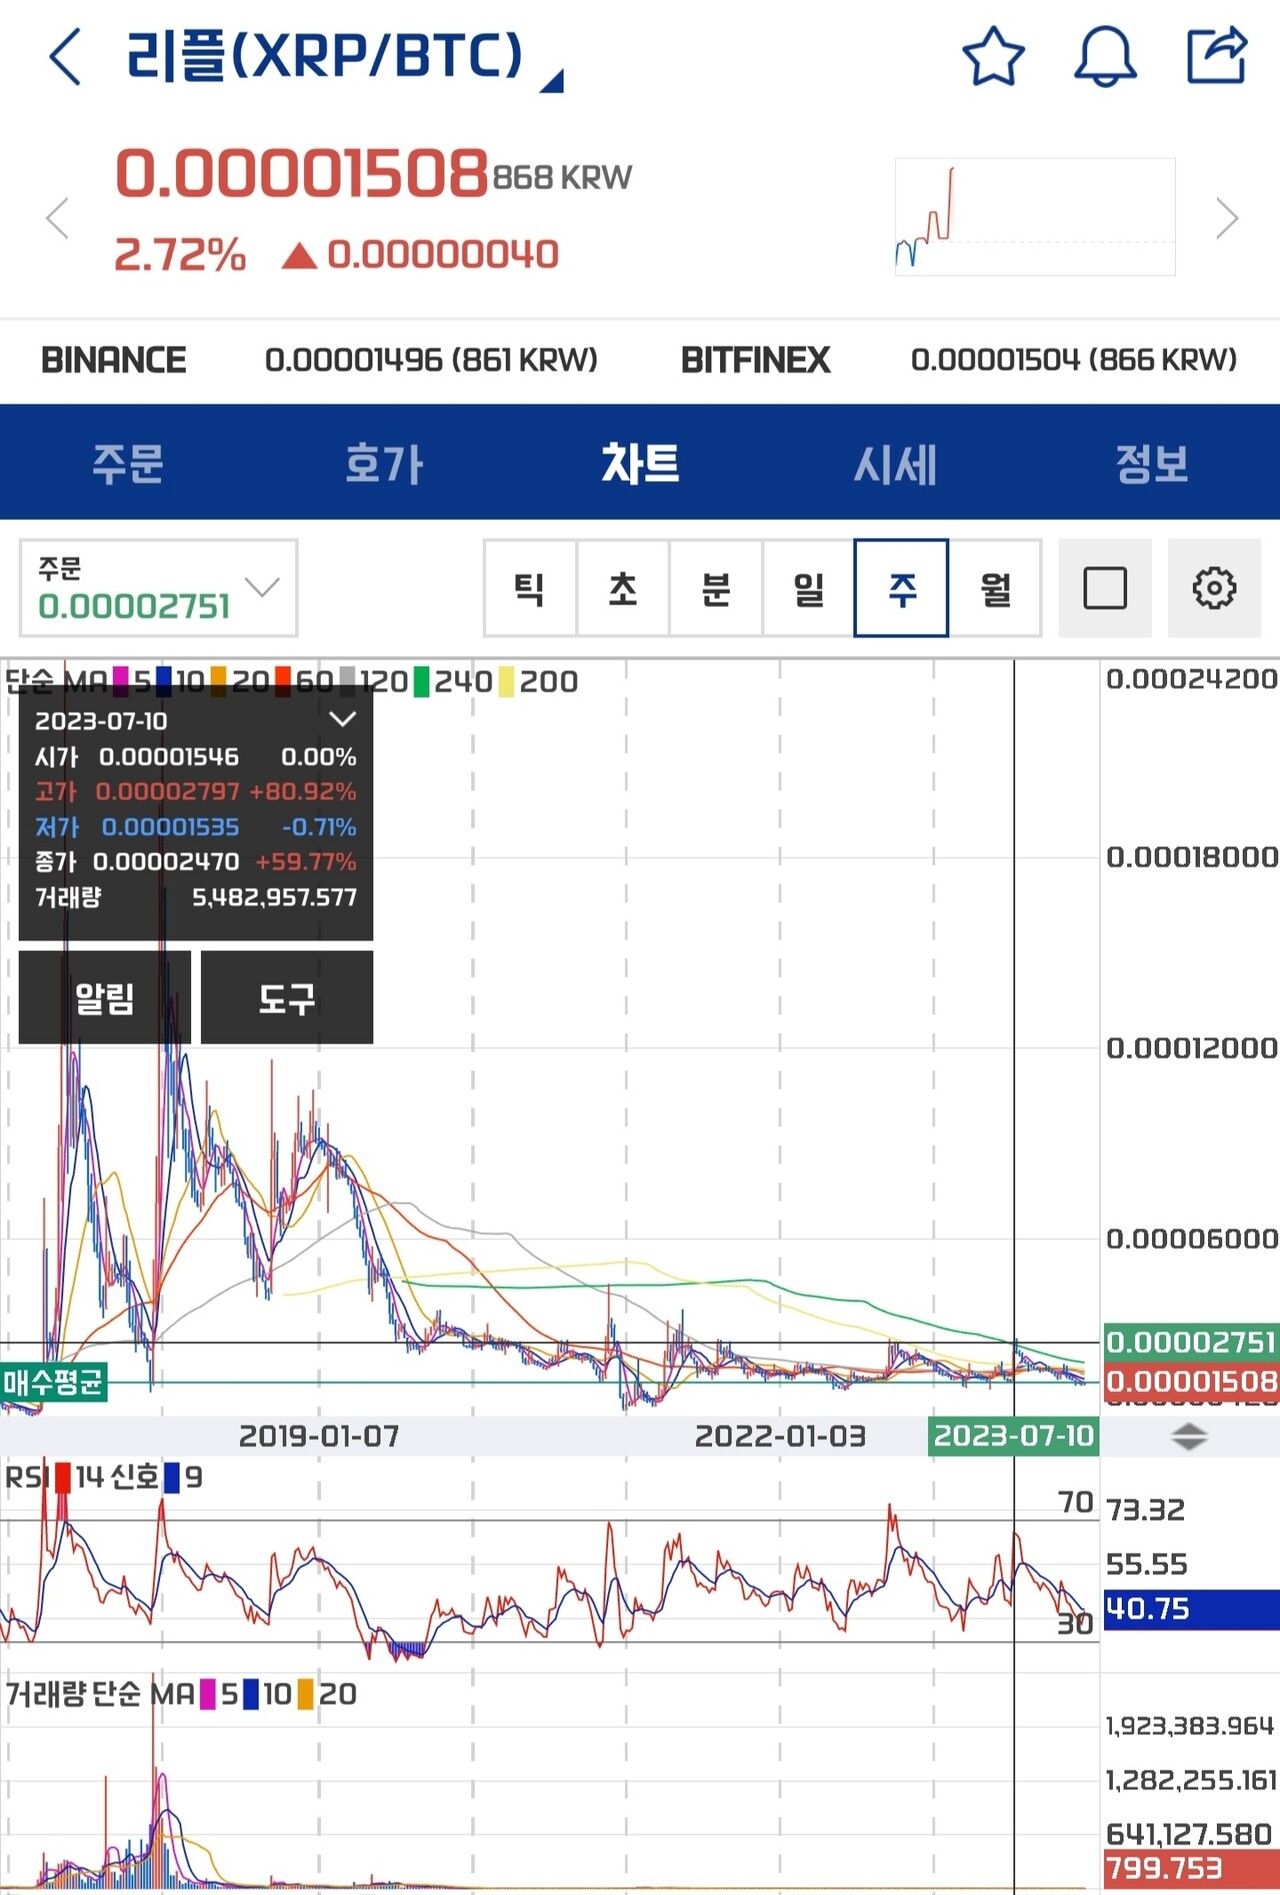Screen dimensions: 1280x1895
Task: Tap the chart pane resize handle
Action: 1189,1437
